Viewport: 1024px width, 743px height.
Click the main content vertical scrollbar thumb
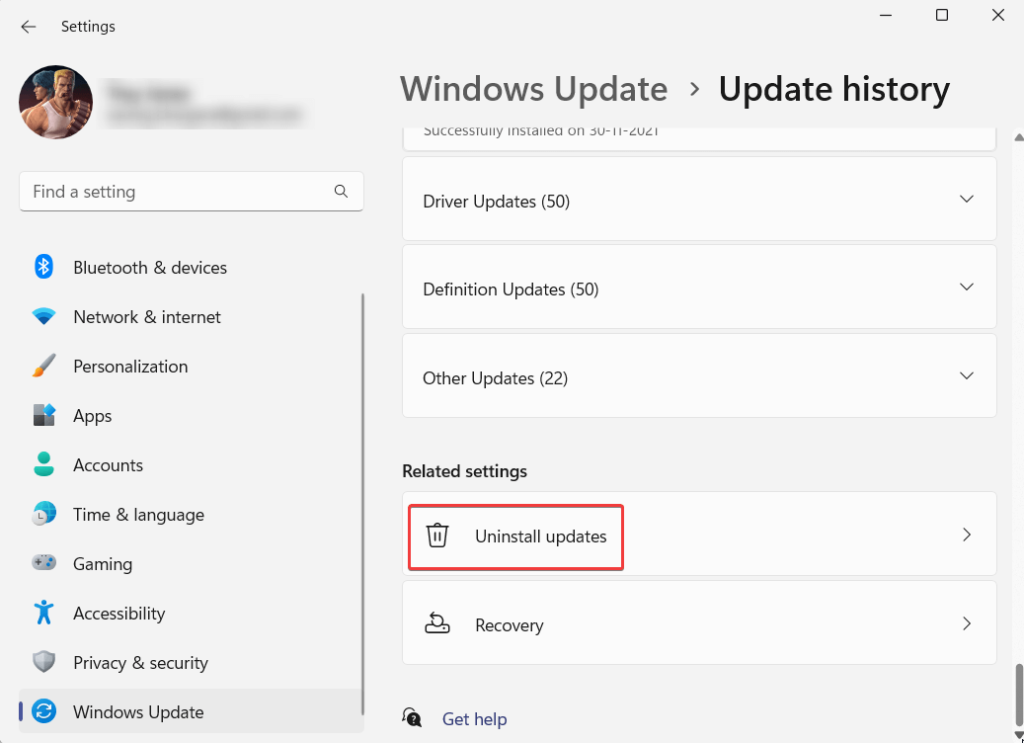click(x=1017, y=697)
